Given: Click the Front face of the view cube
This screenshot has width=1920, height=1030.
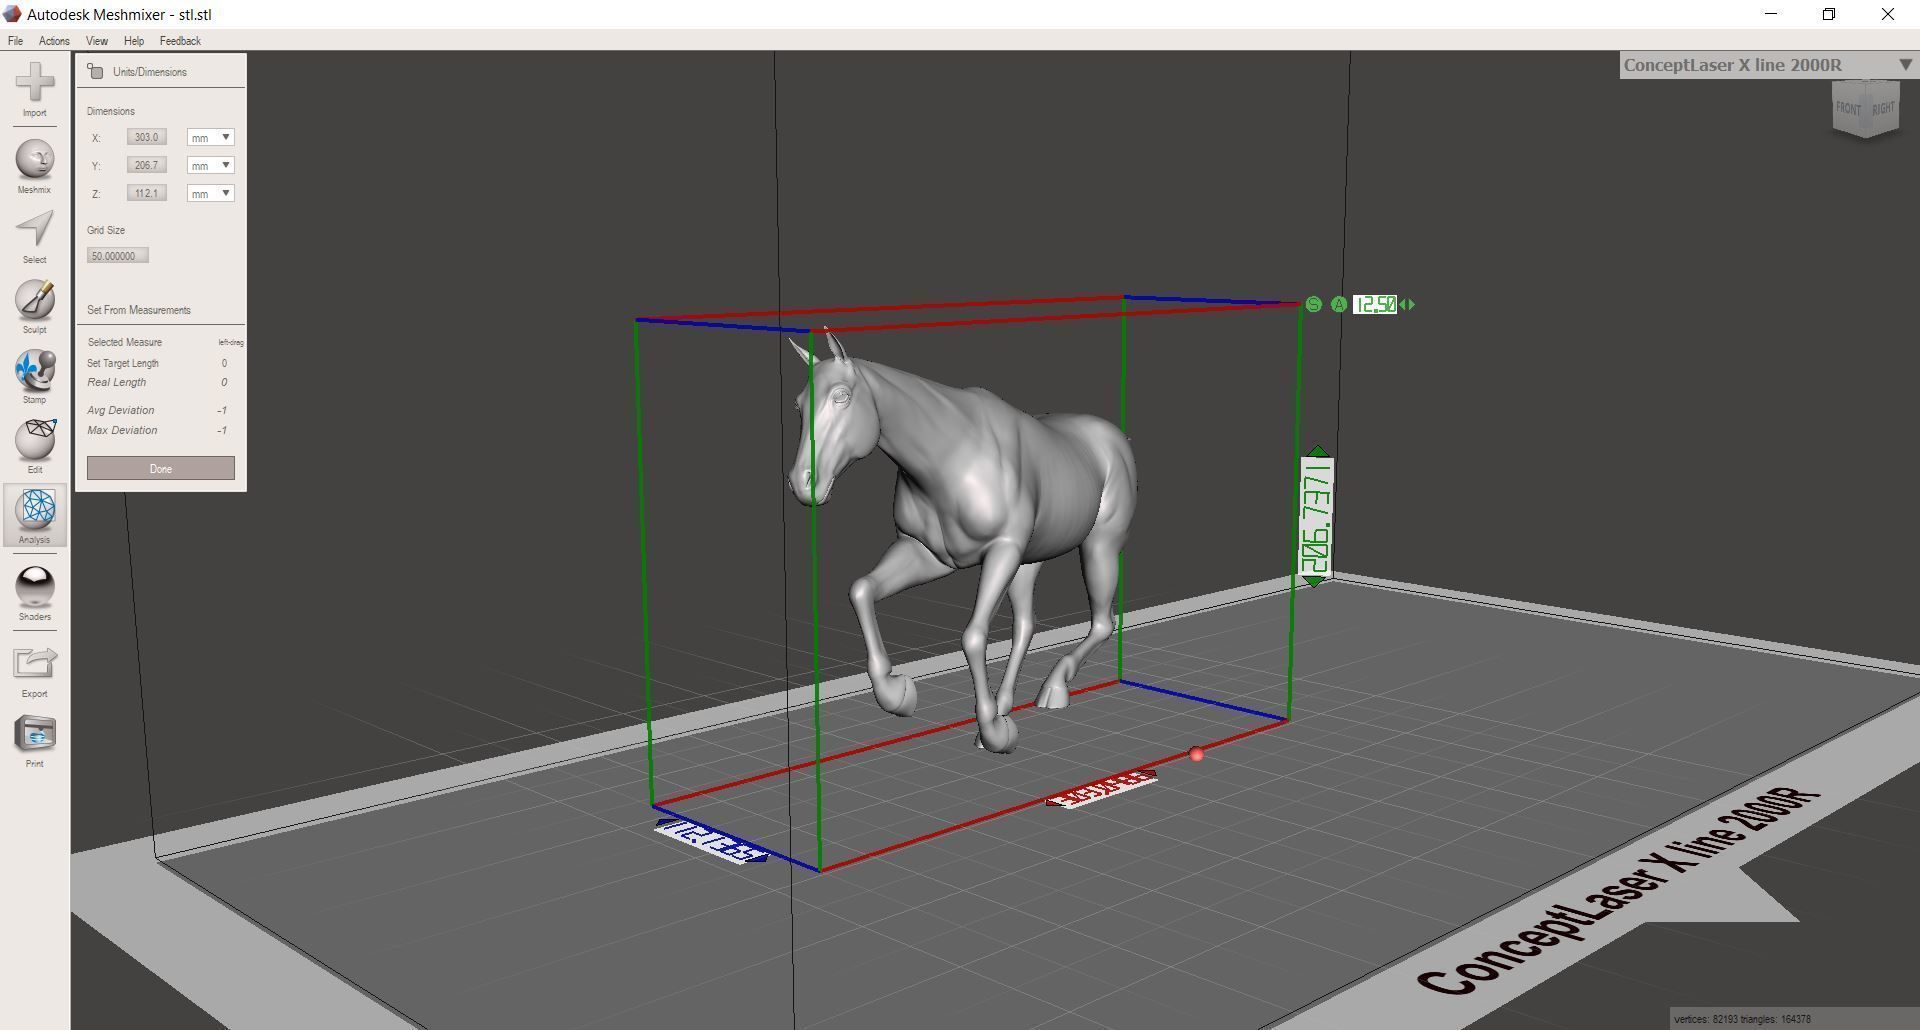Looking at the screenshot, I should pyautogui.click(x=1851, y=108).
